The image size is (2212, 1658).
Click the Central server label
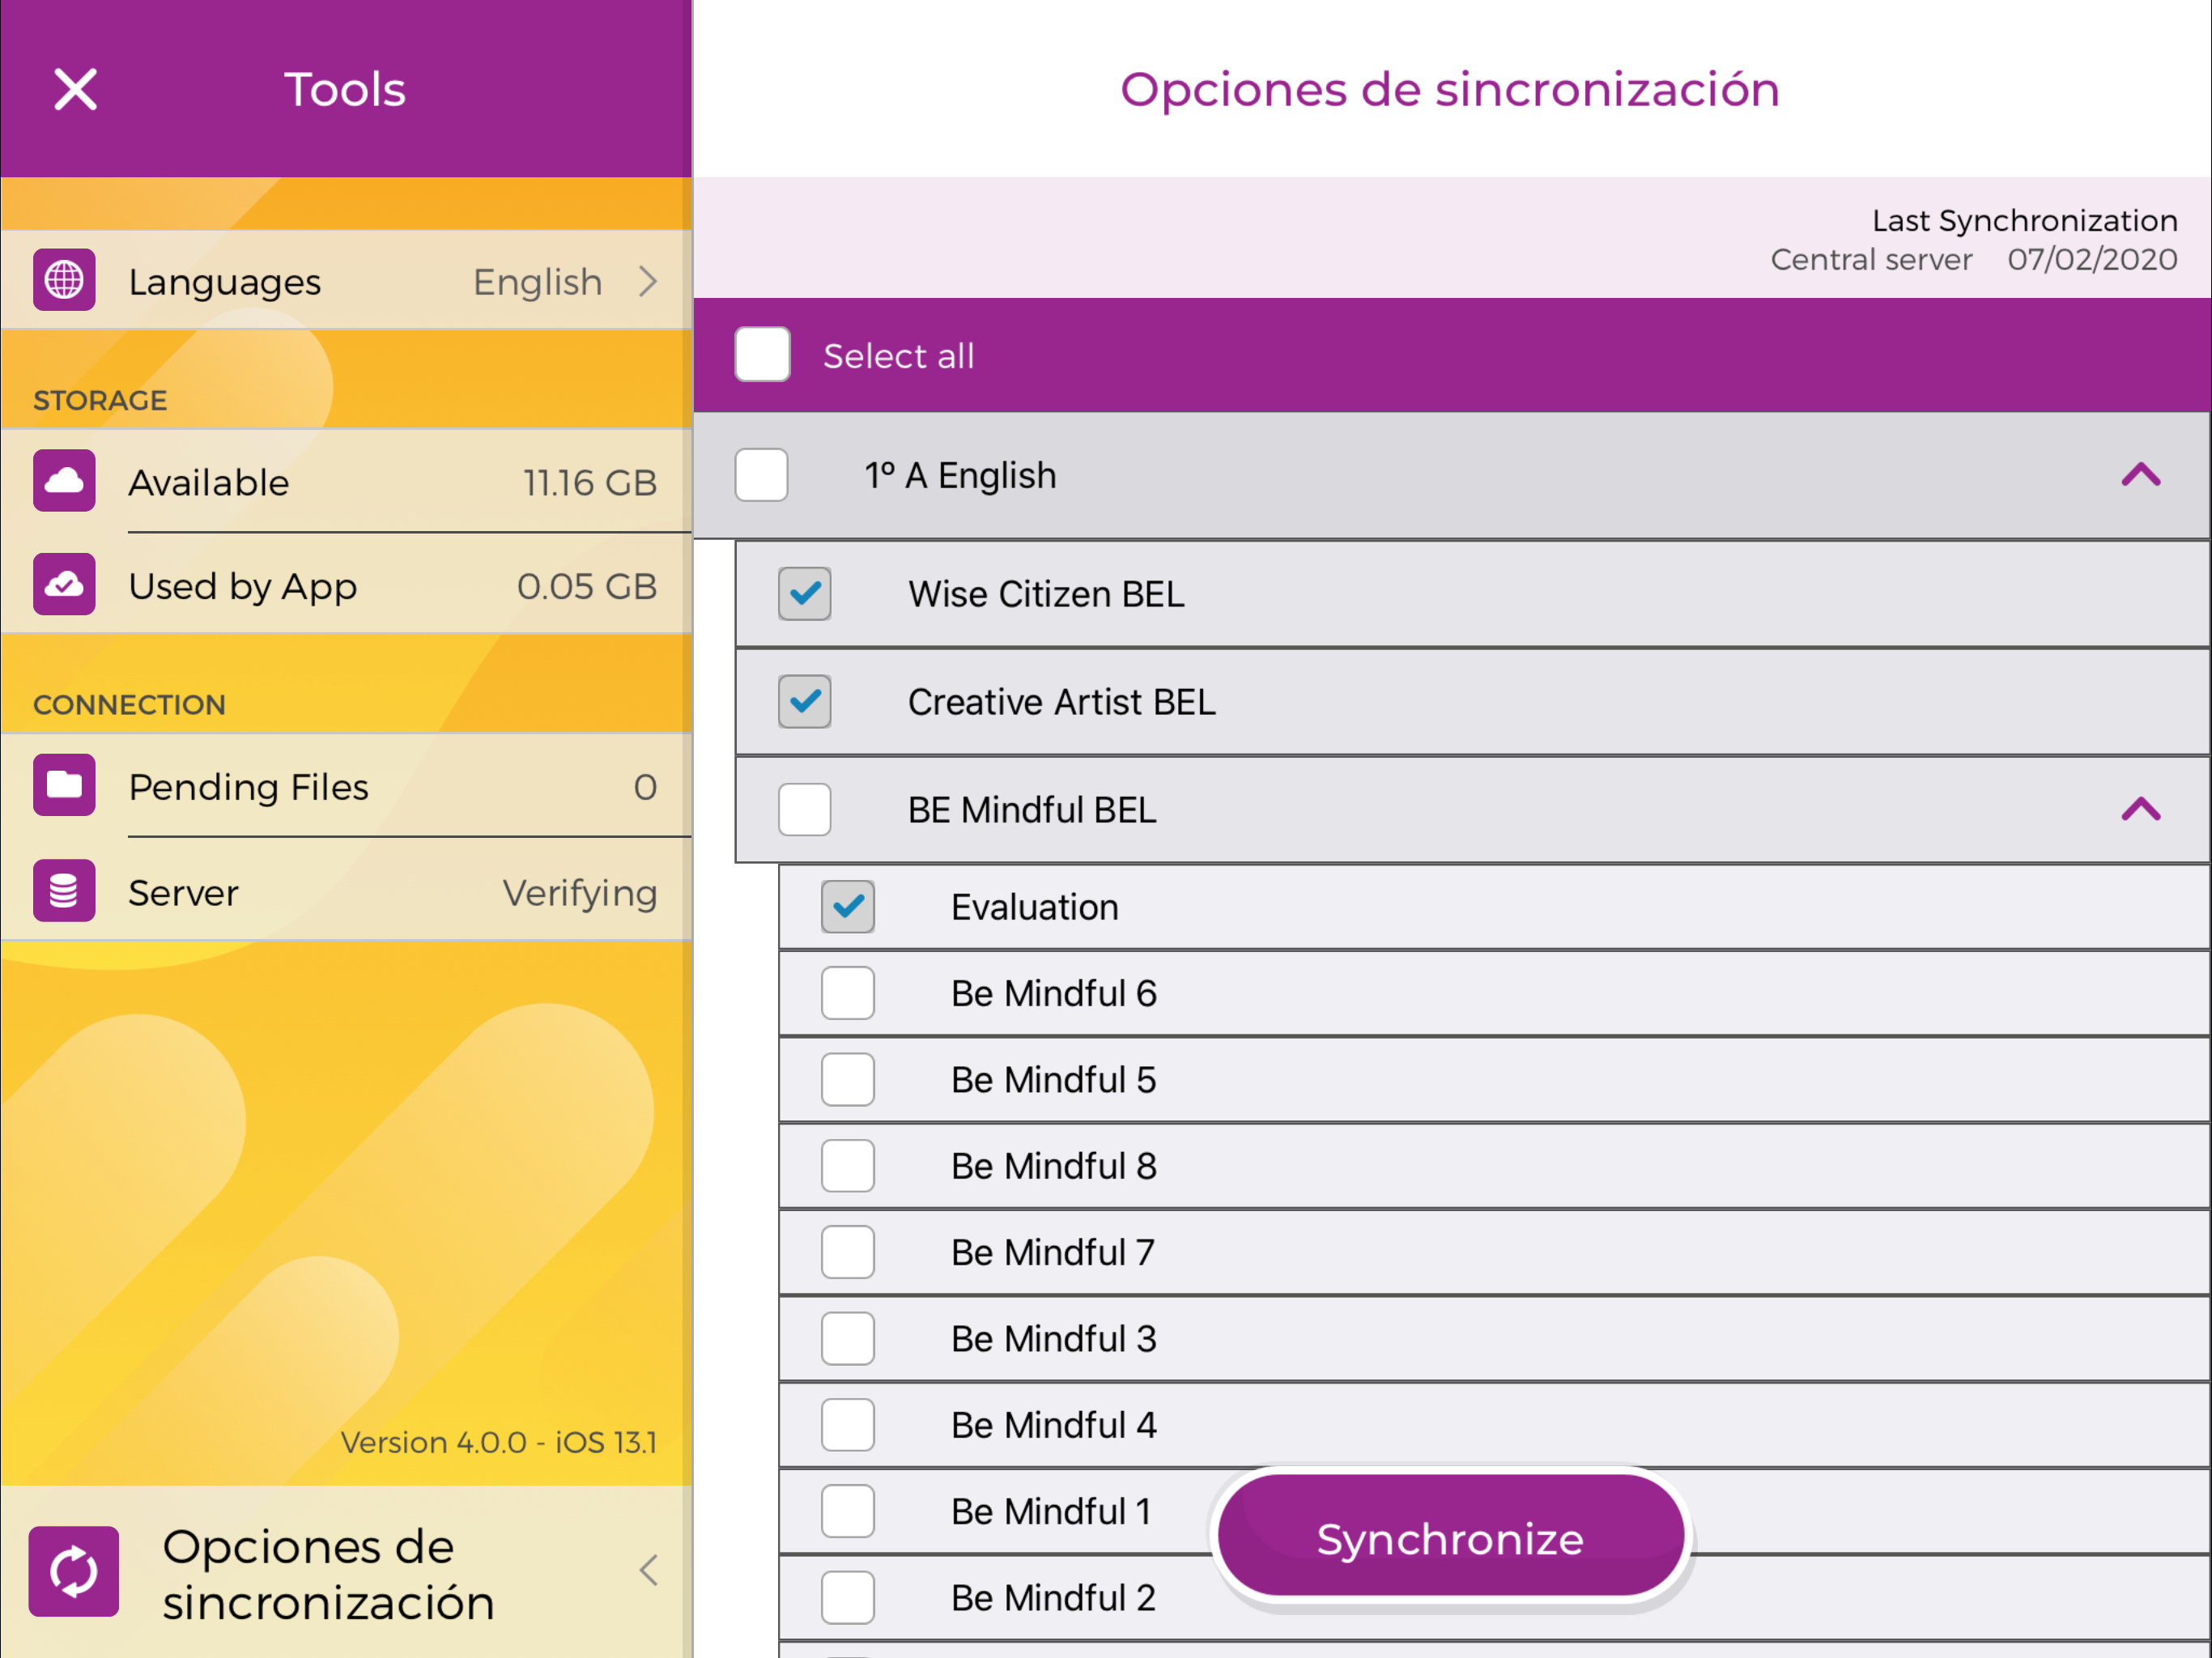coord(1871,259)
